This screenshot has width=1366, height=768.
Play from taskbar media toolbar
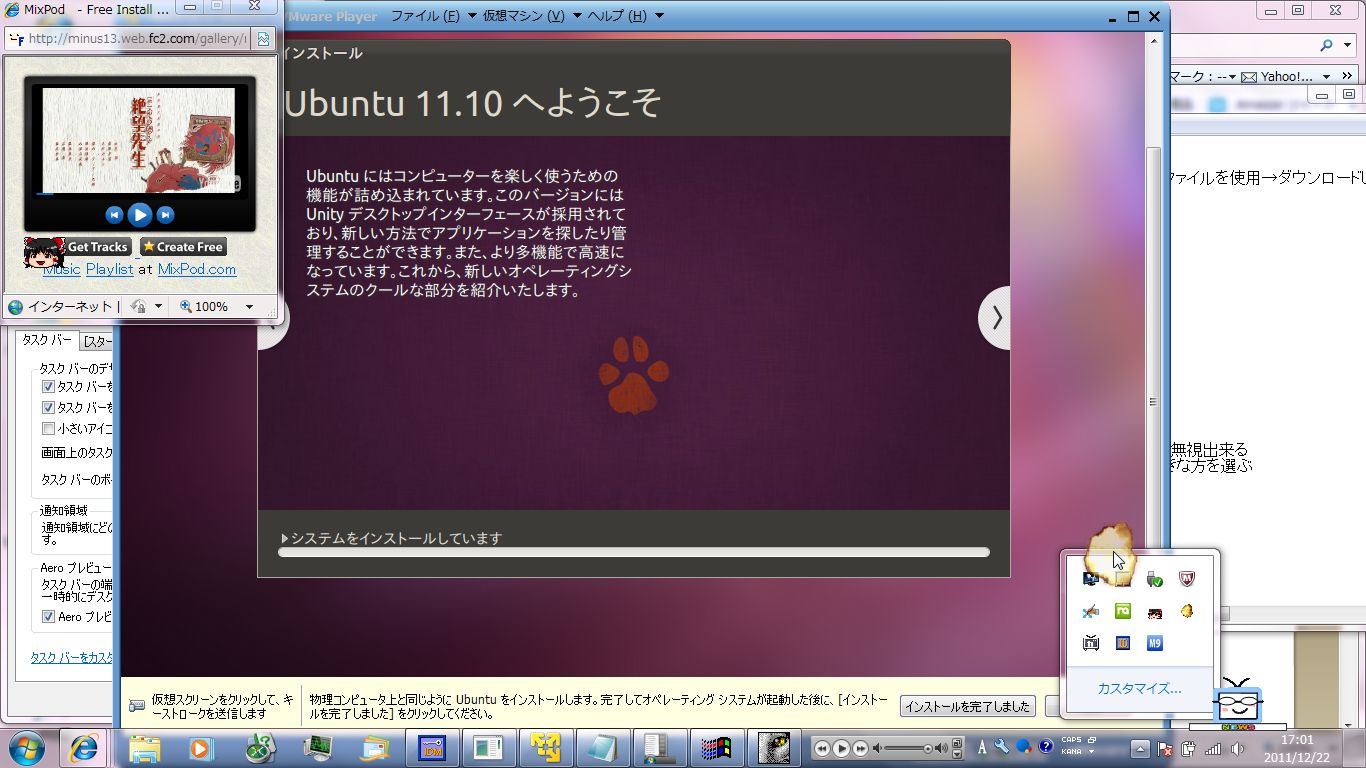841,748
